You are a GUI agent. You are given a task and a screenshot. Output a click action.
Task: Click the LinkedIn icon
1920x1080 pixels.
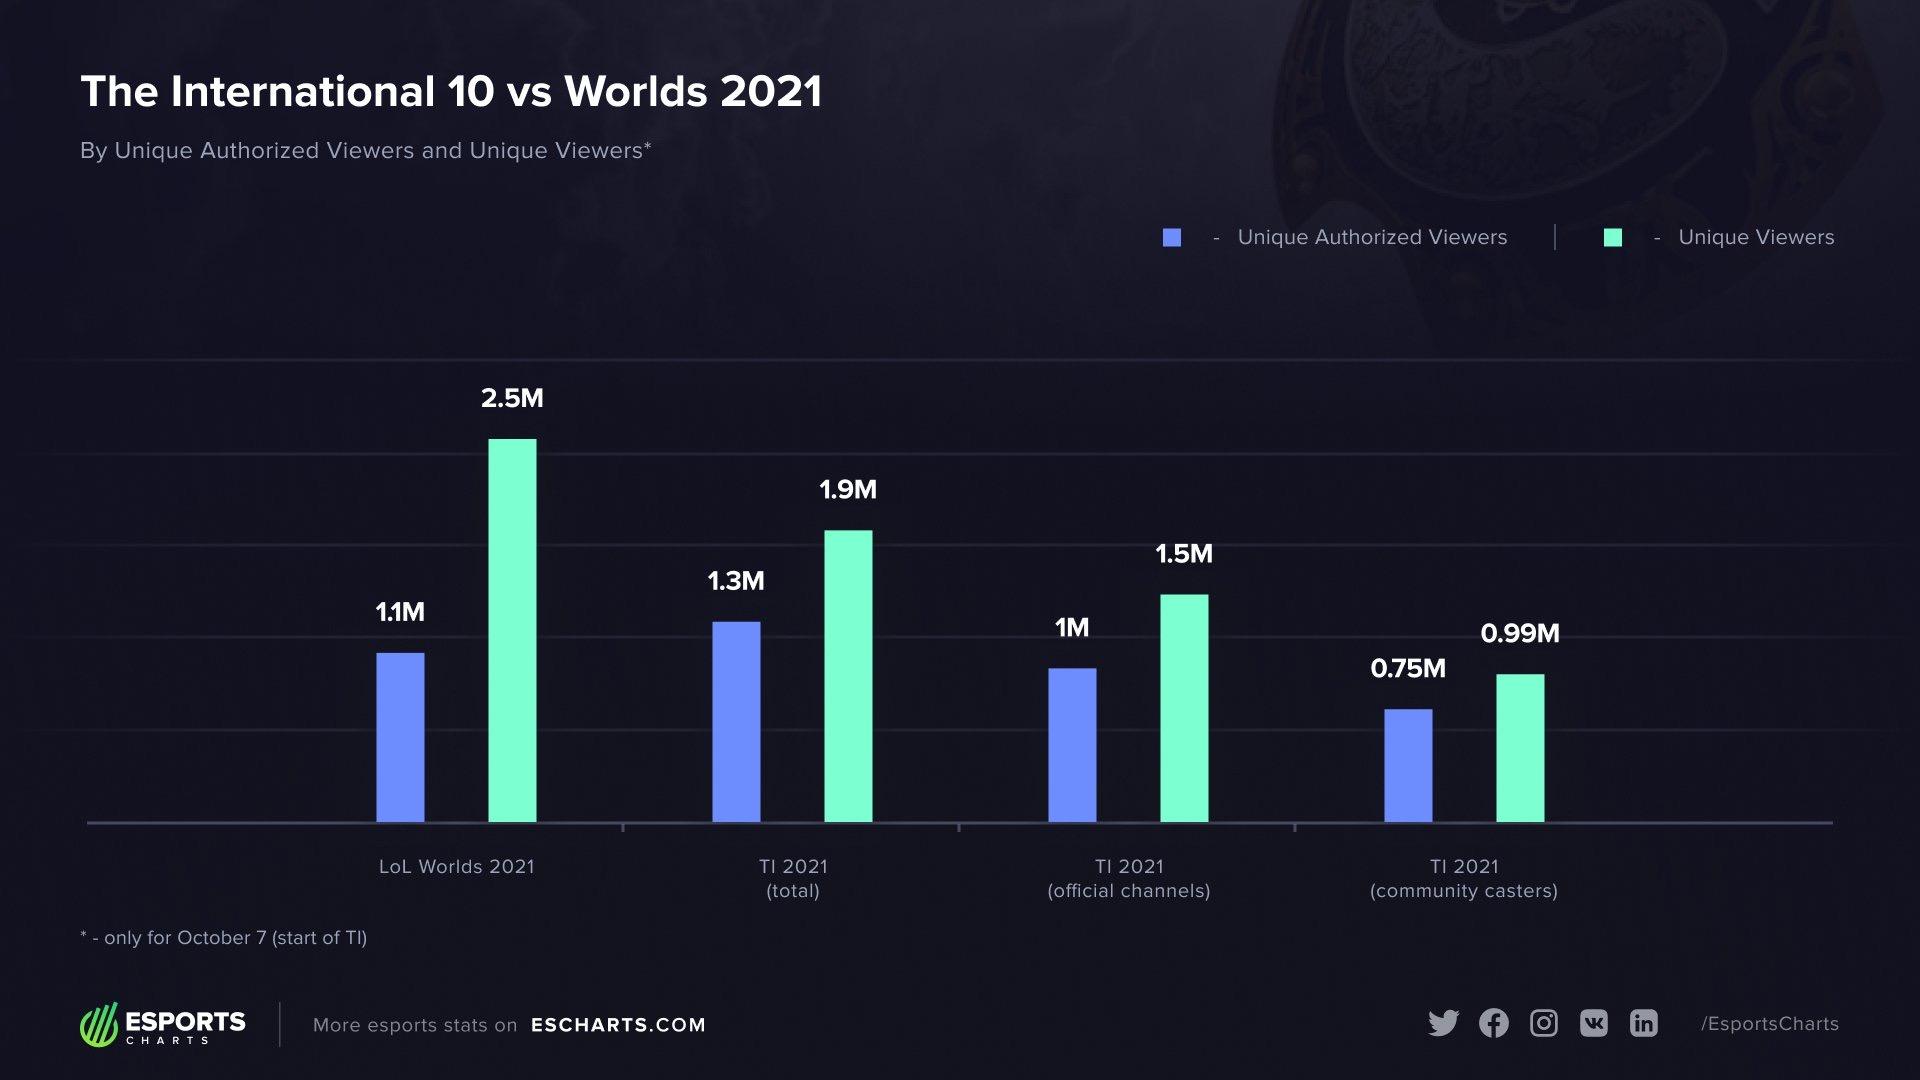[1644, 1023]
